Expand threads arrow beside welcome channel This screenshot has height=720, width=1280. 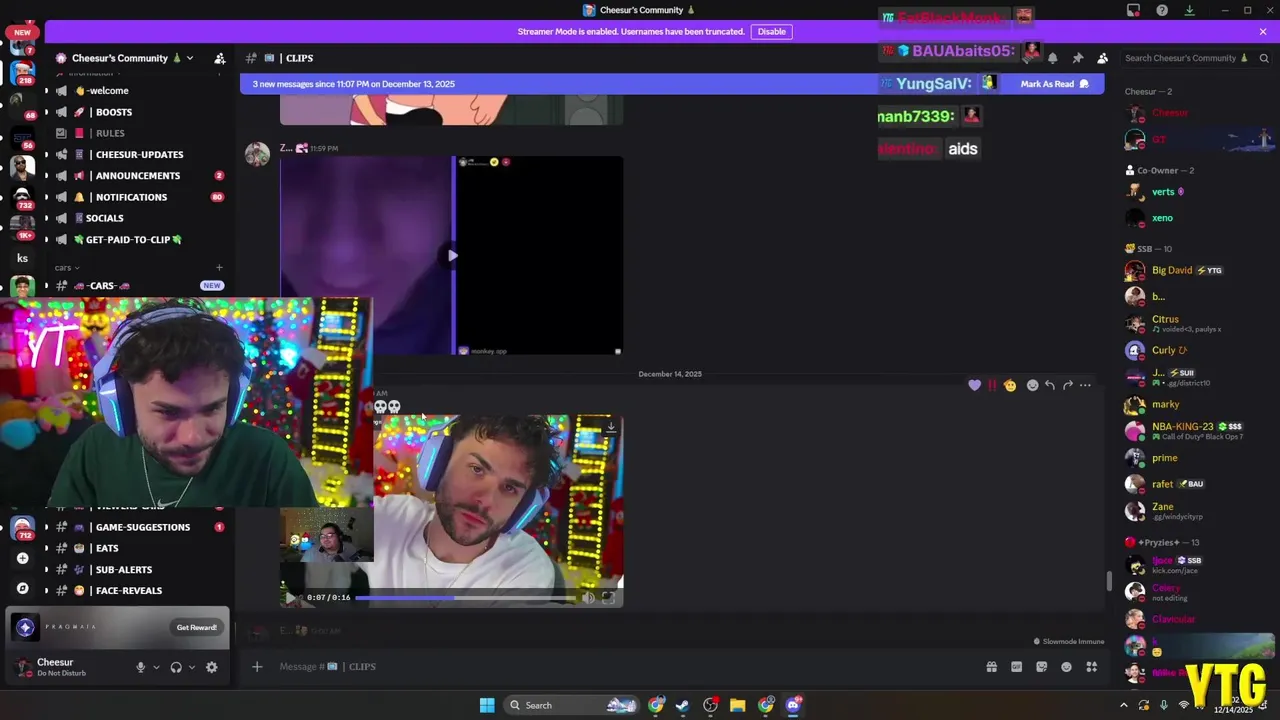(45, 91)
